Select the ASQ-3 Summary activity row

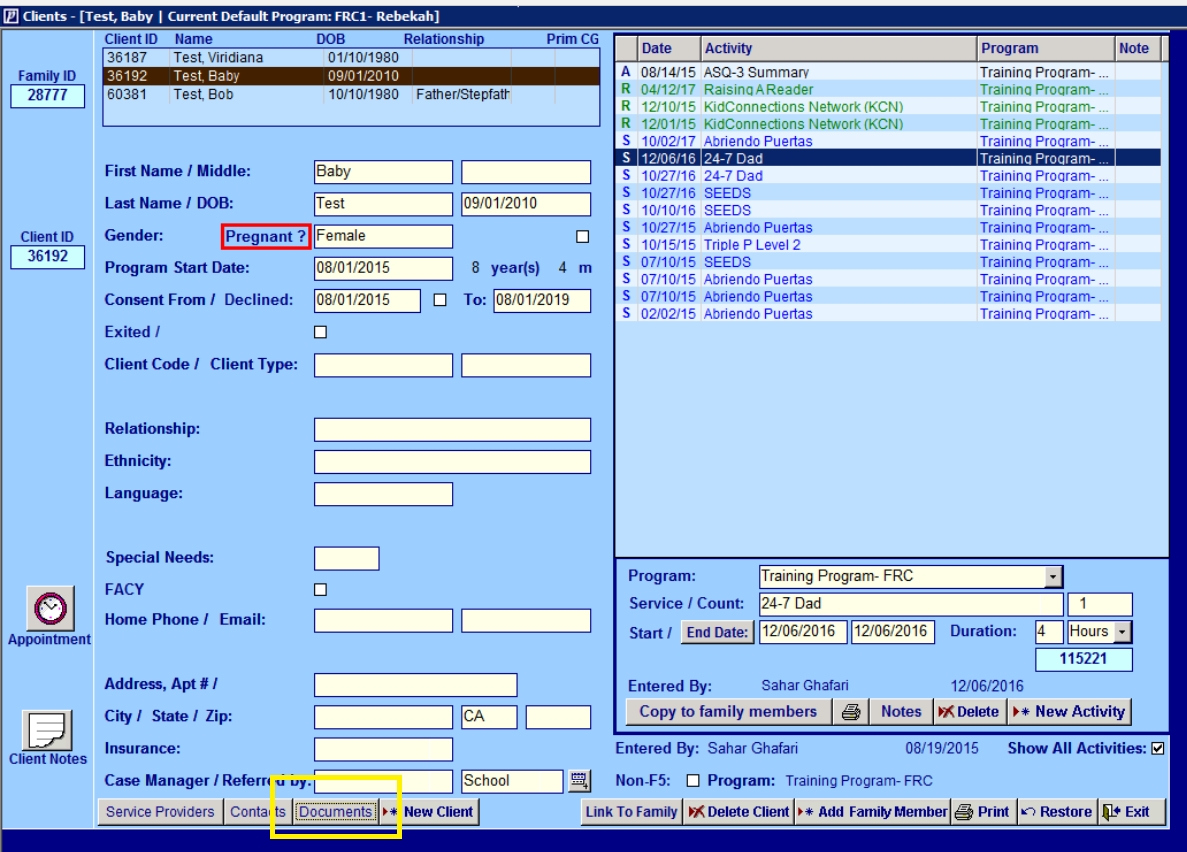click(889, 72)
